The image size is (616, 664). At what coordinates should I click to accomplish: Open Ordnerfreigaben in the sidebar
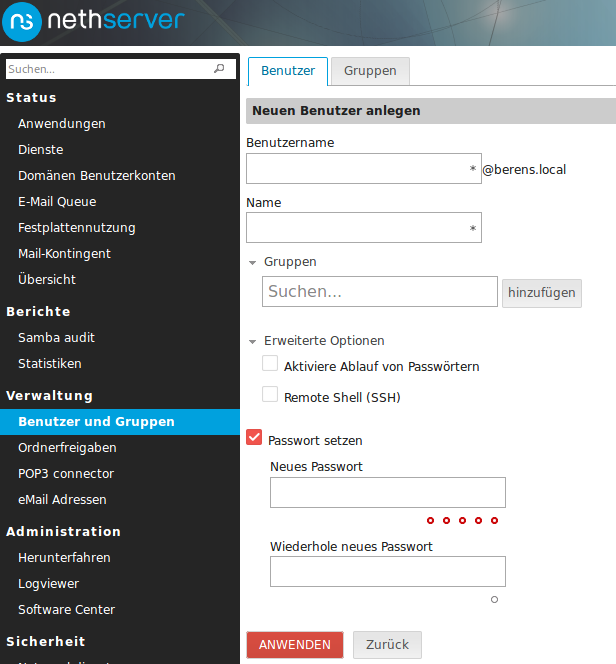point(67,447)
